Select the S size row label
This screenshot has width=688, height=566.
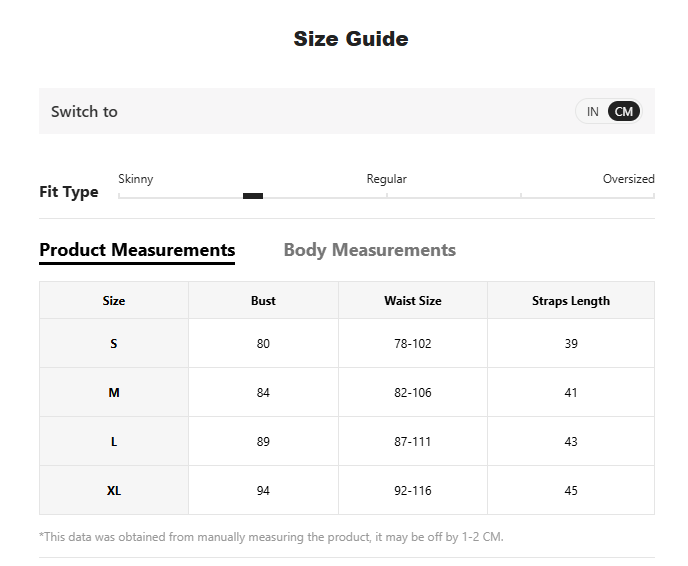tap(114, 344)
